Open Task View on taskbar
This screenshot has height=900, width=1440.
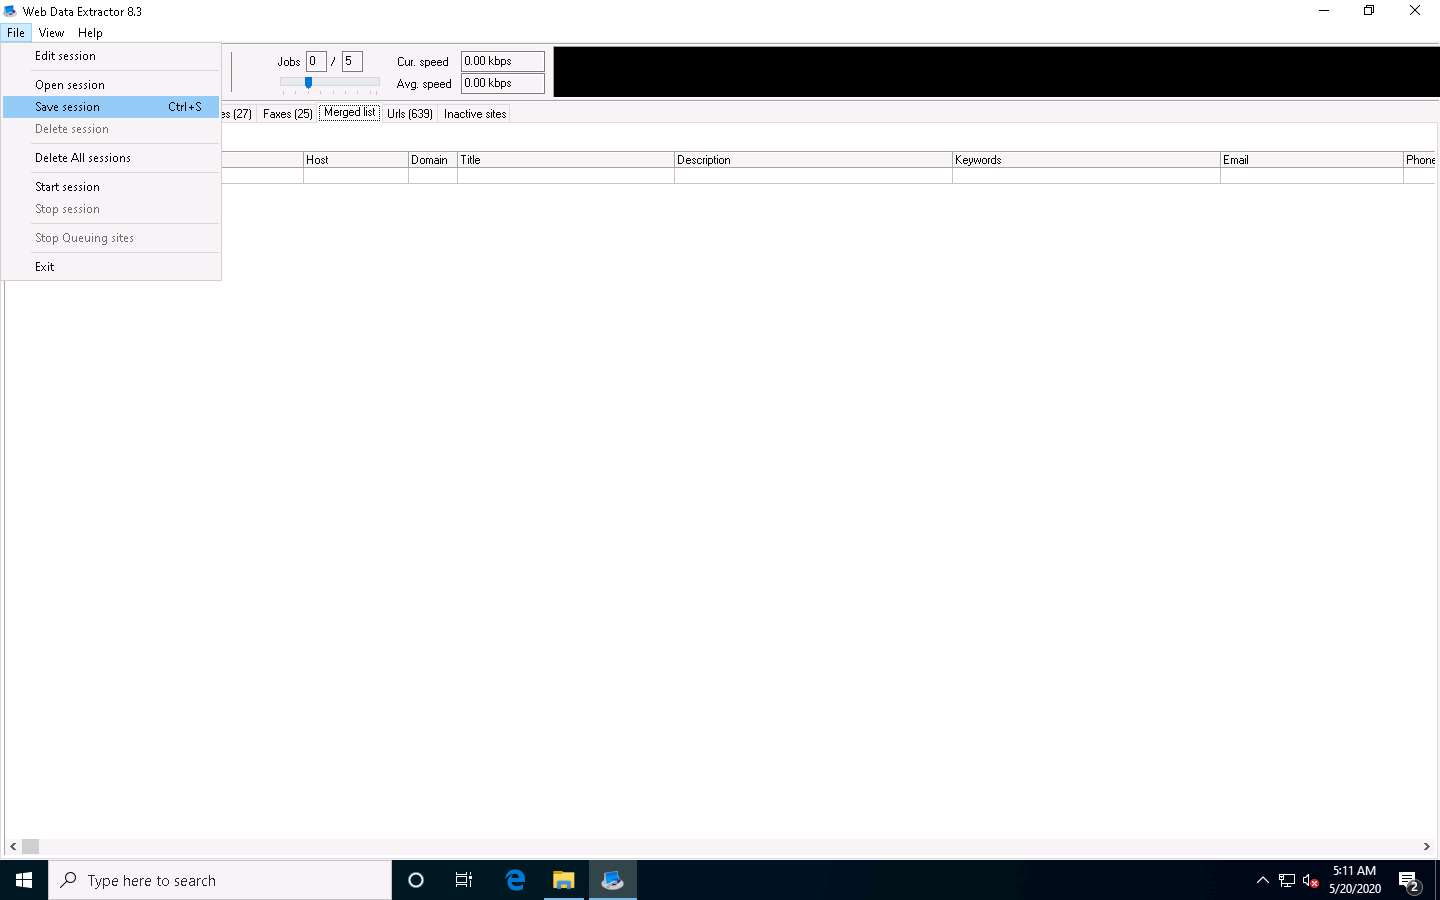(x=464, y=880)
